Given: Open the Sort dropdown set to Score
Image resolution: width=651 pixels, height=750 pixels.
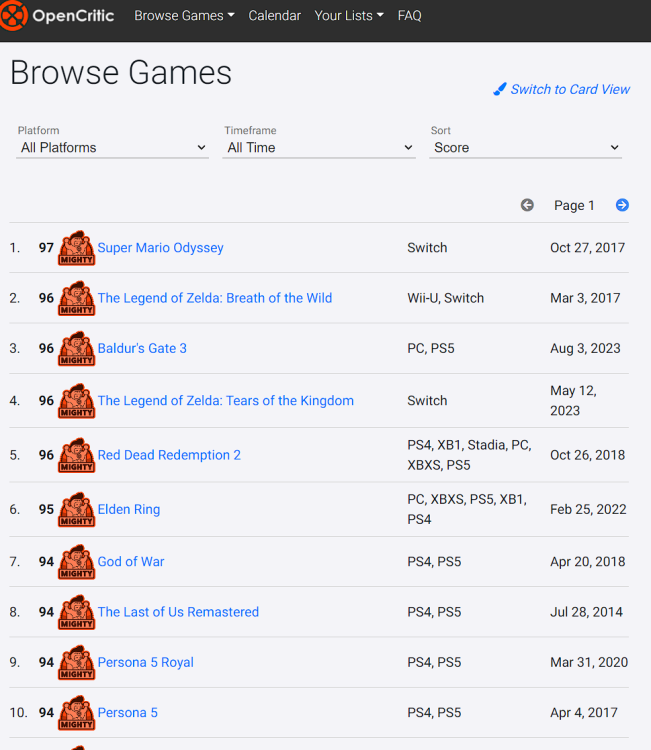Looking at the screenshot, I should tap(526, 148).
